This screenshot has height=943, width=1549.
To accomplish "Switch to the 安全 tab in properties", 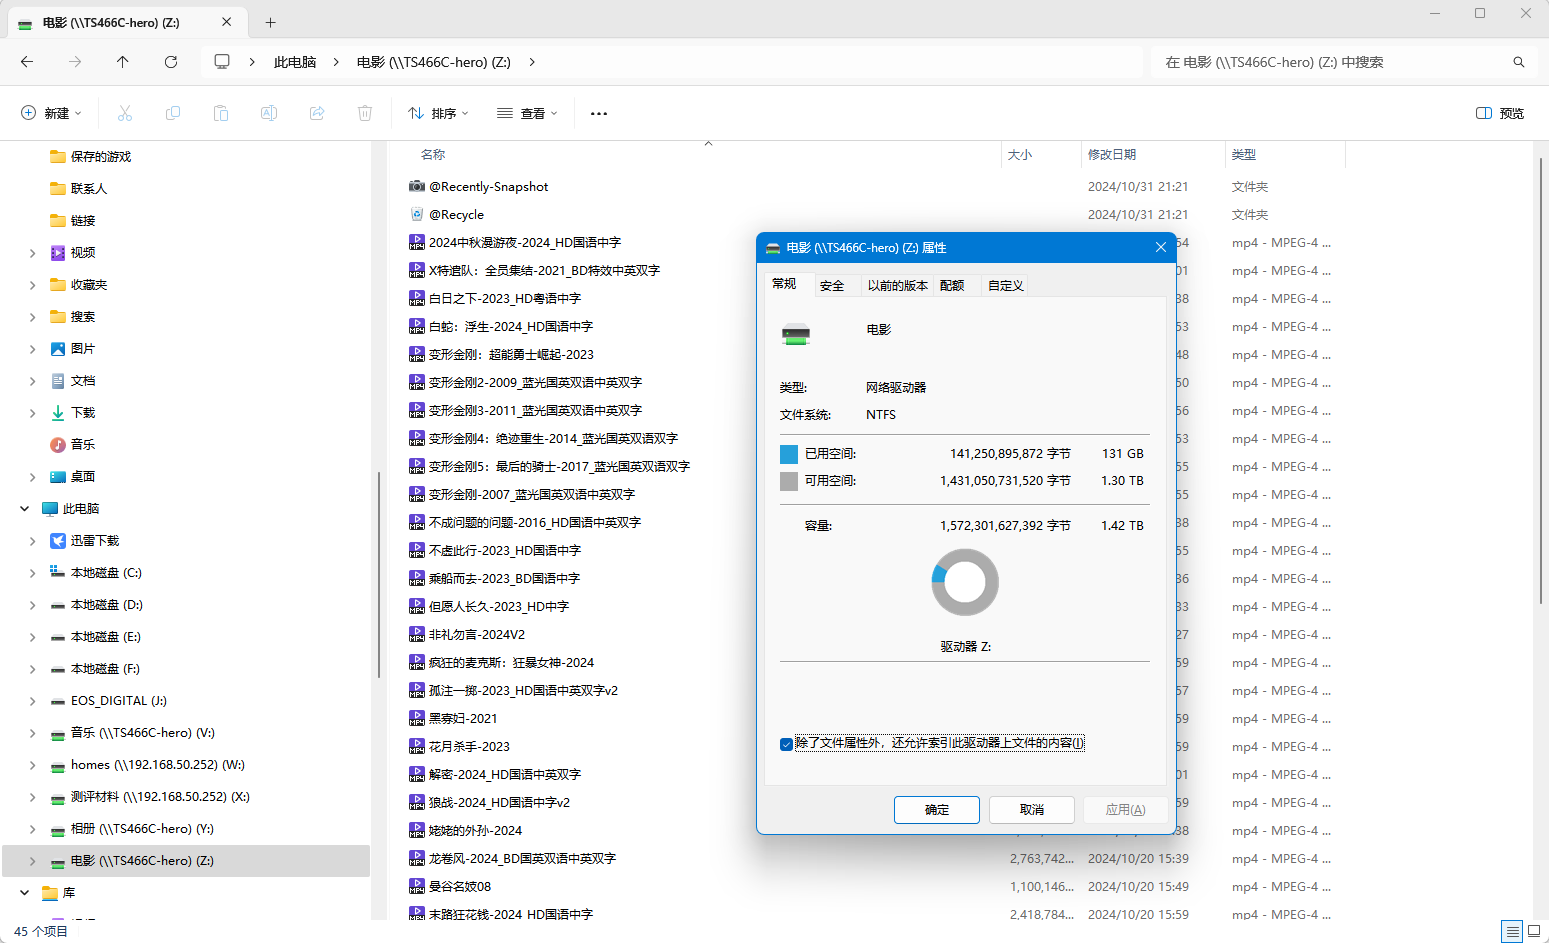I will point(832,286).
